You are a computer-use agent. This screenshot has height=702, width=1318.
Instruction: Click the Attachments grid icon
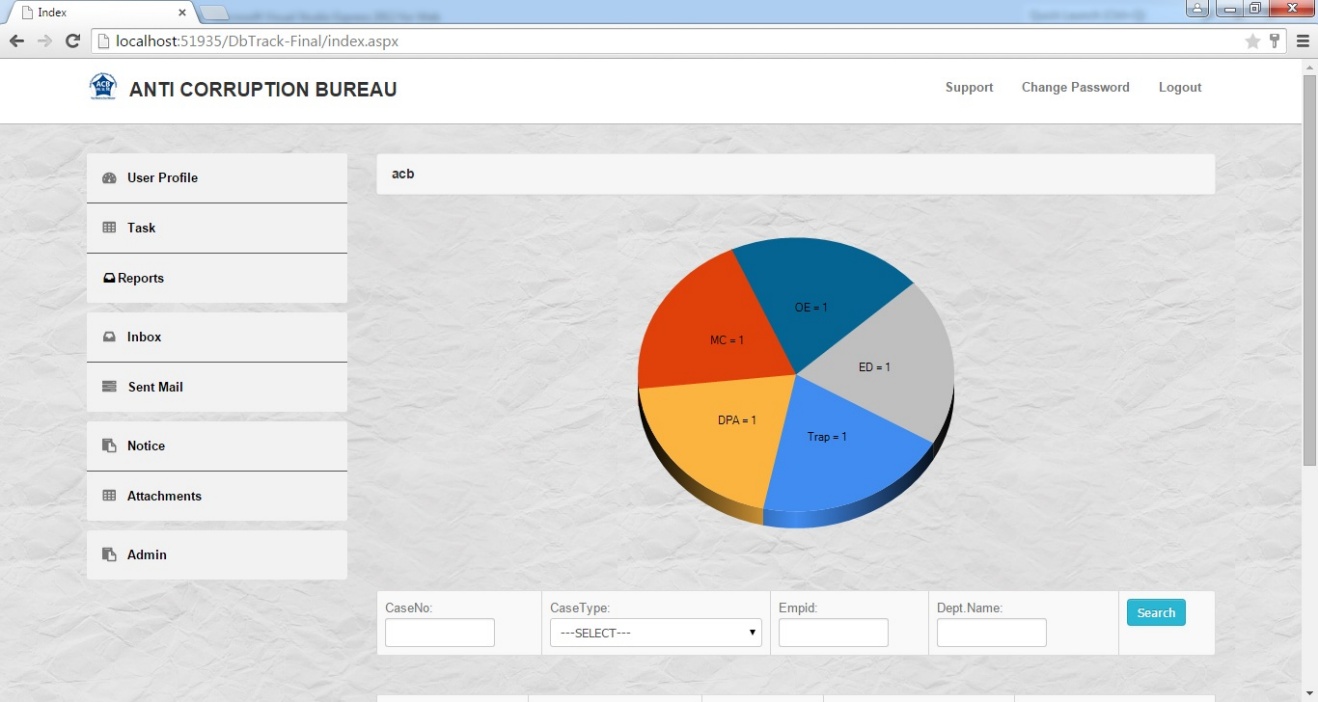point(110,496)
